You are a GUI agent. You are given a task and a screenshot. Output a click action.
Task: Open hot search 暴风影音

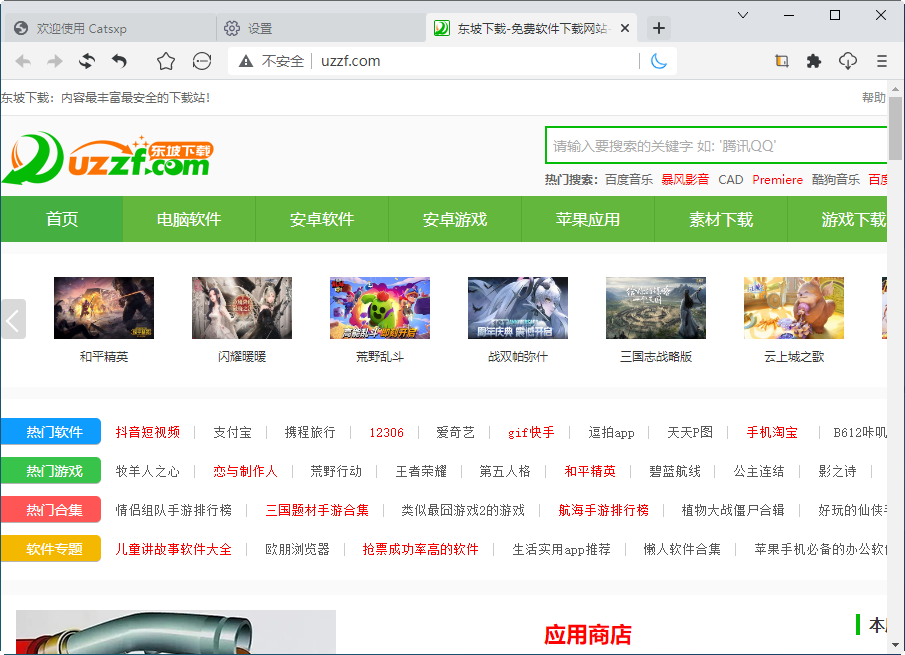(685, 179)
